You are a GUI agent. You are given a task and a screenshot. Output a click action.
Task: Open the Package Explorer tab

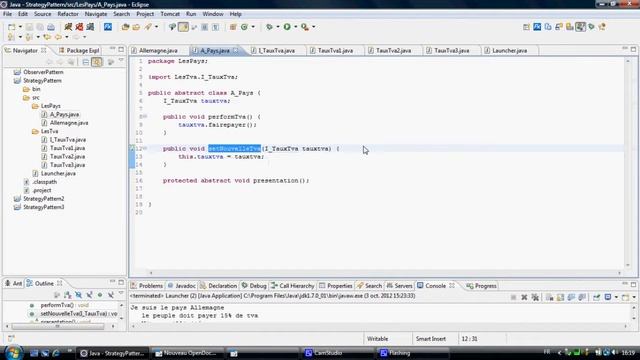79,51
